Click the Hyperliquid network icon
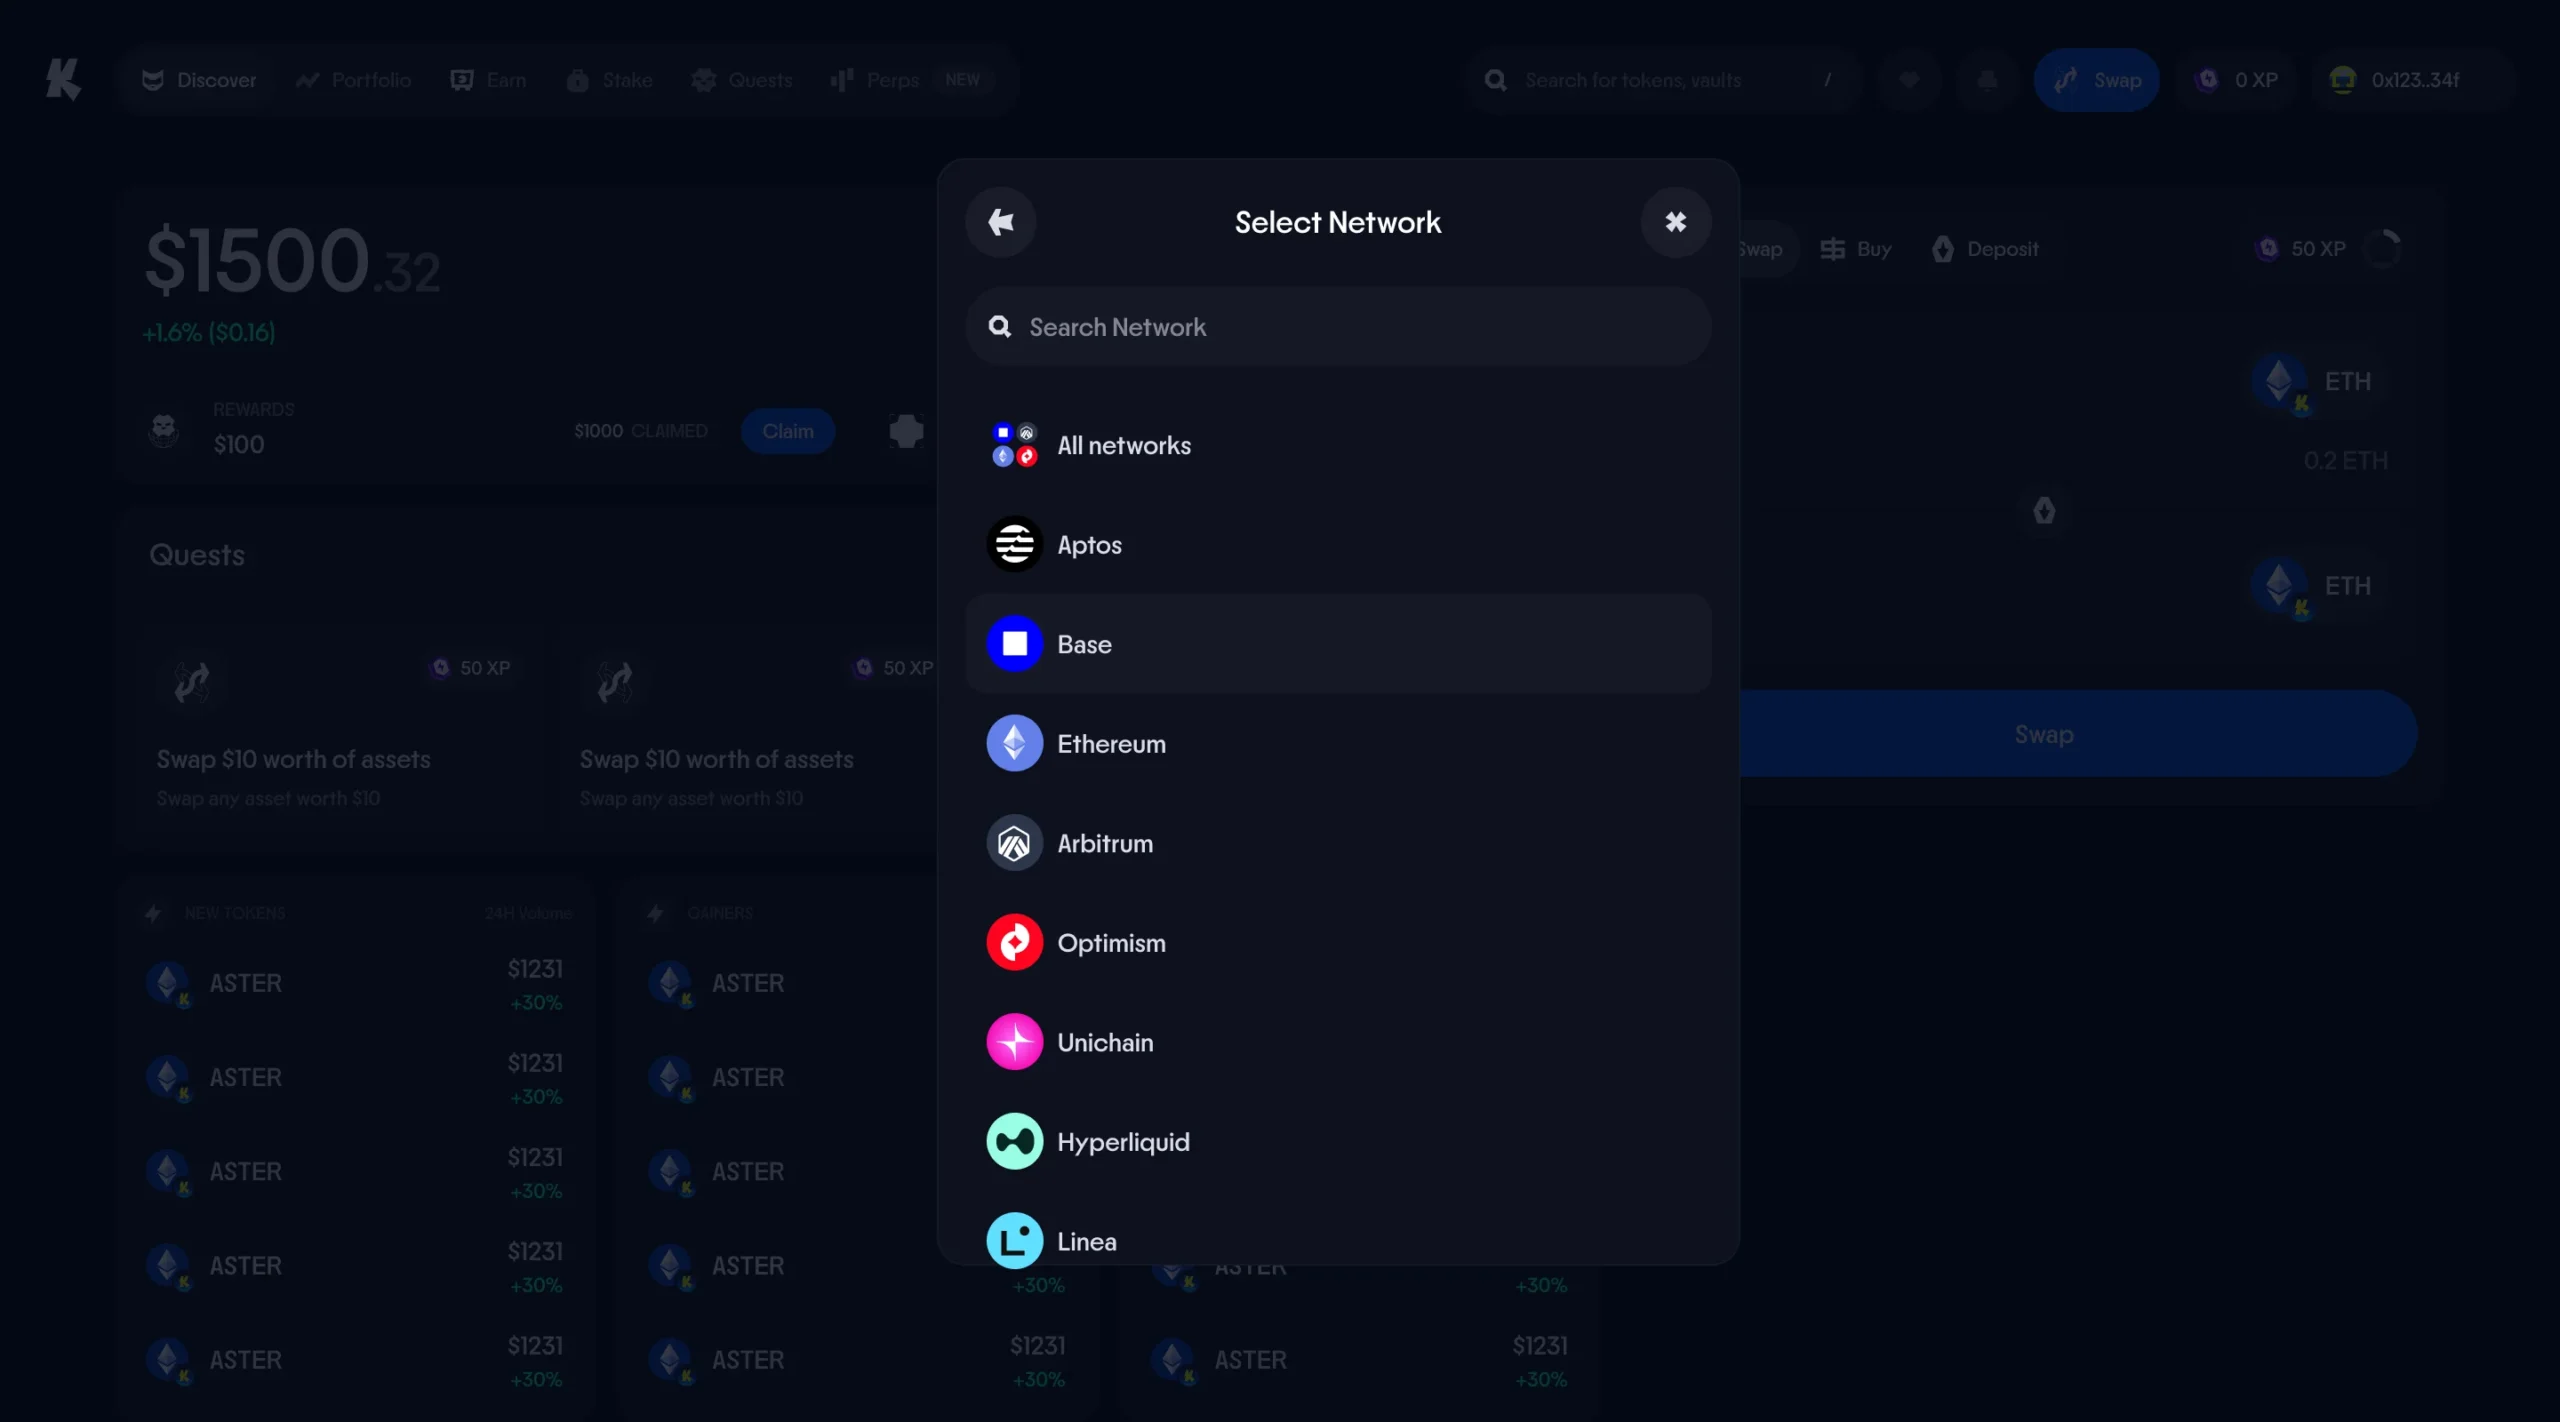This screenshot has height=1422, width=2560. point(1014,1142)
